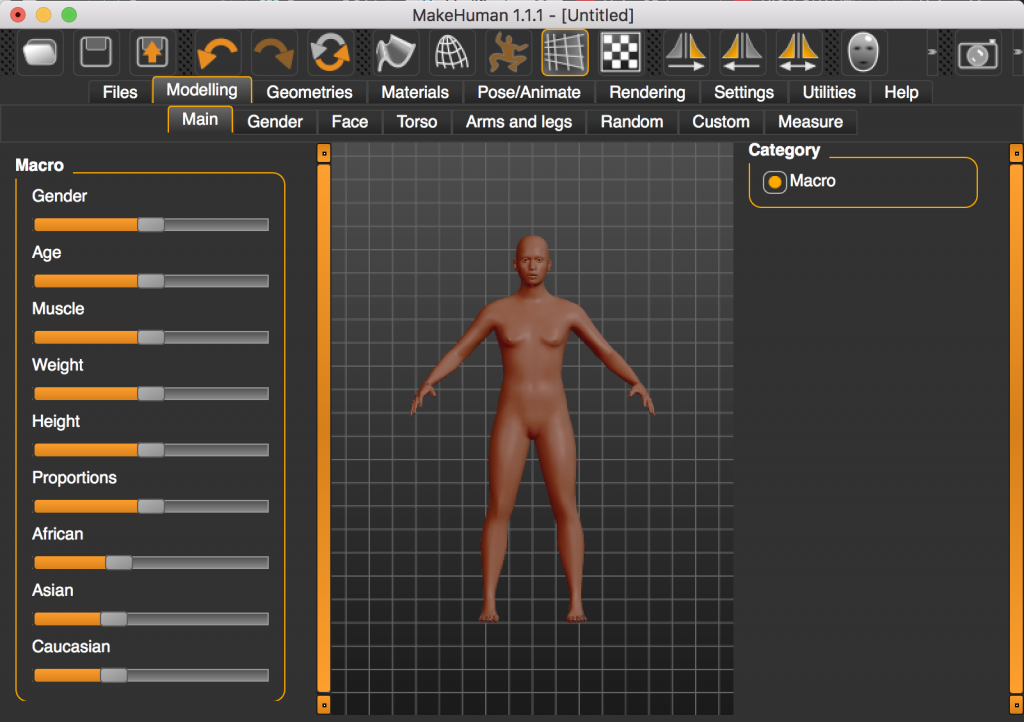Click the Gender slider handle
This screenshot has height=722, width=1024.
pos(151,225)
